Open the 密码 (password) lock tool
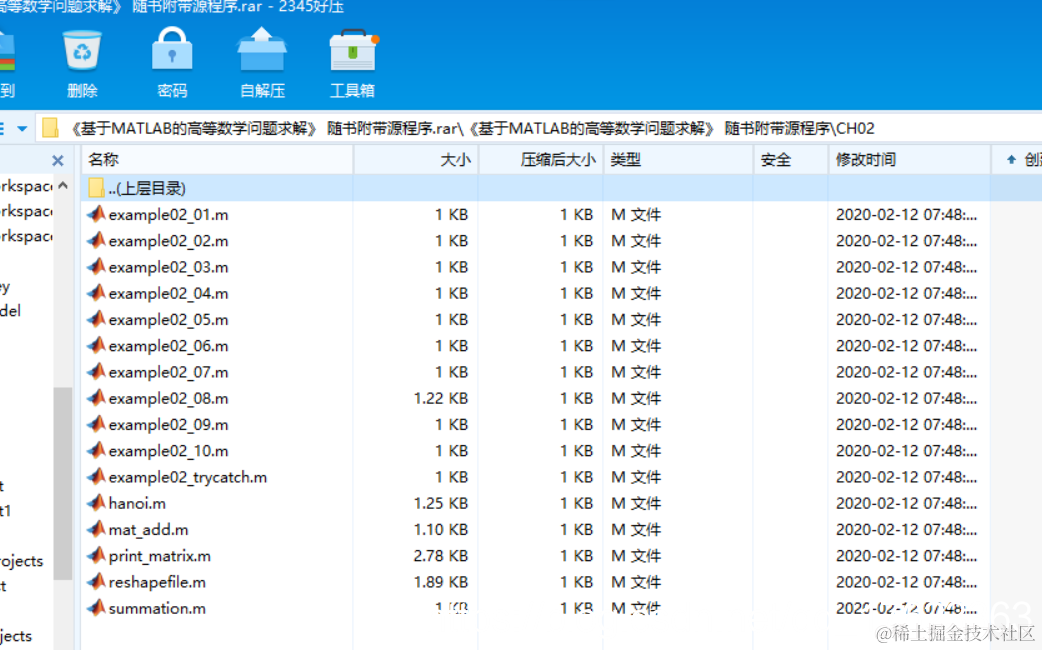1042x650 pixels. click(x=171, y=50)
